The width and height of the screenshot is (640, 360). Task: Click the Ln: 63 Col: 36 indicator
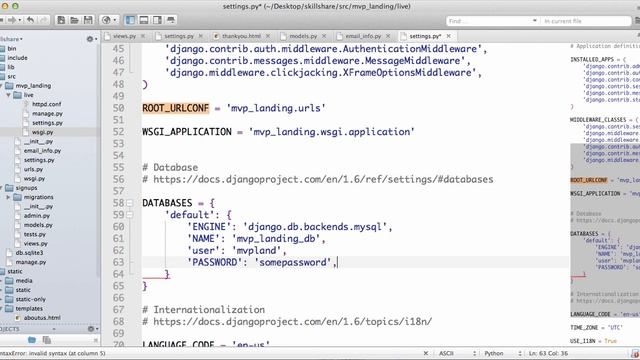click(548, 353)
